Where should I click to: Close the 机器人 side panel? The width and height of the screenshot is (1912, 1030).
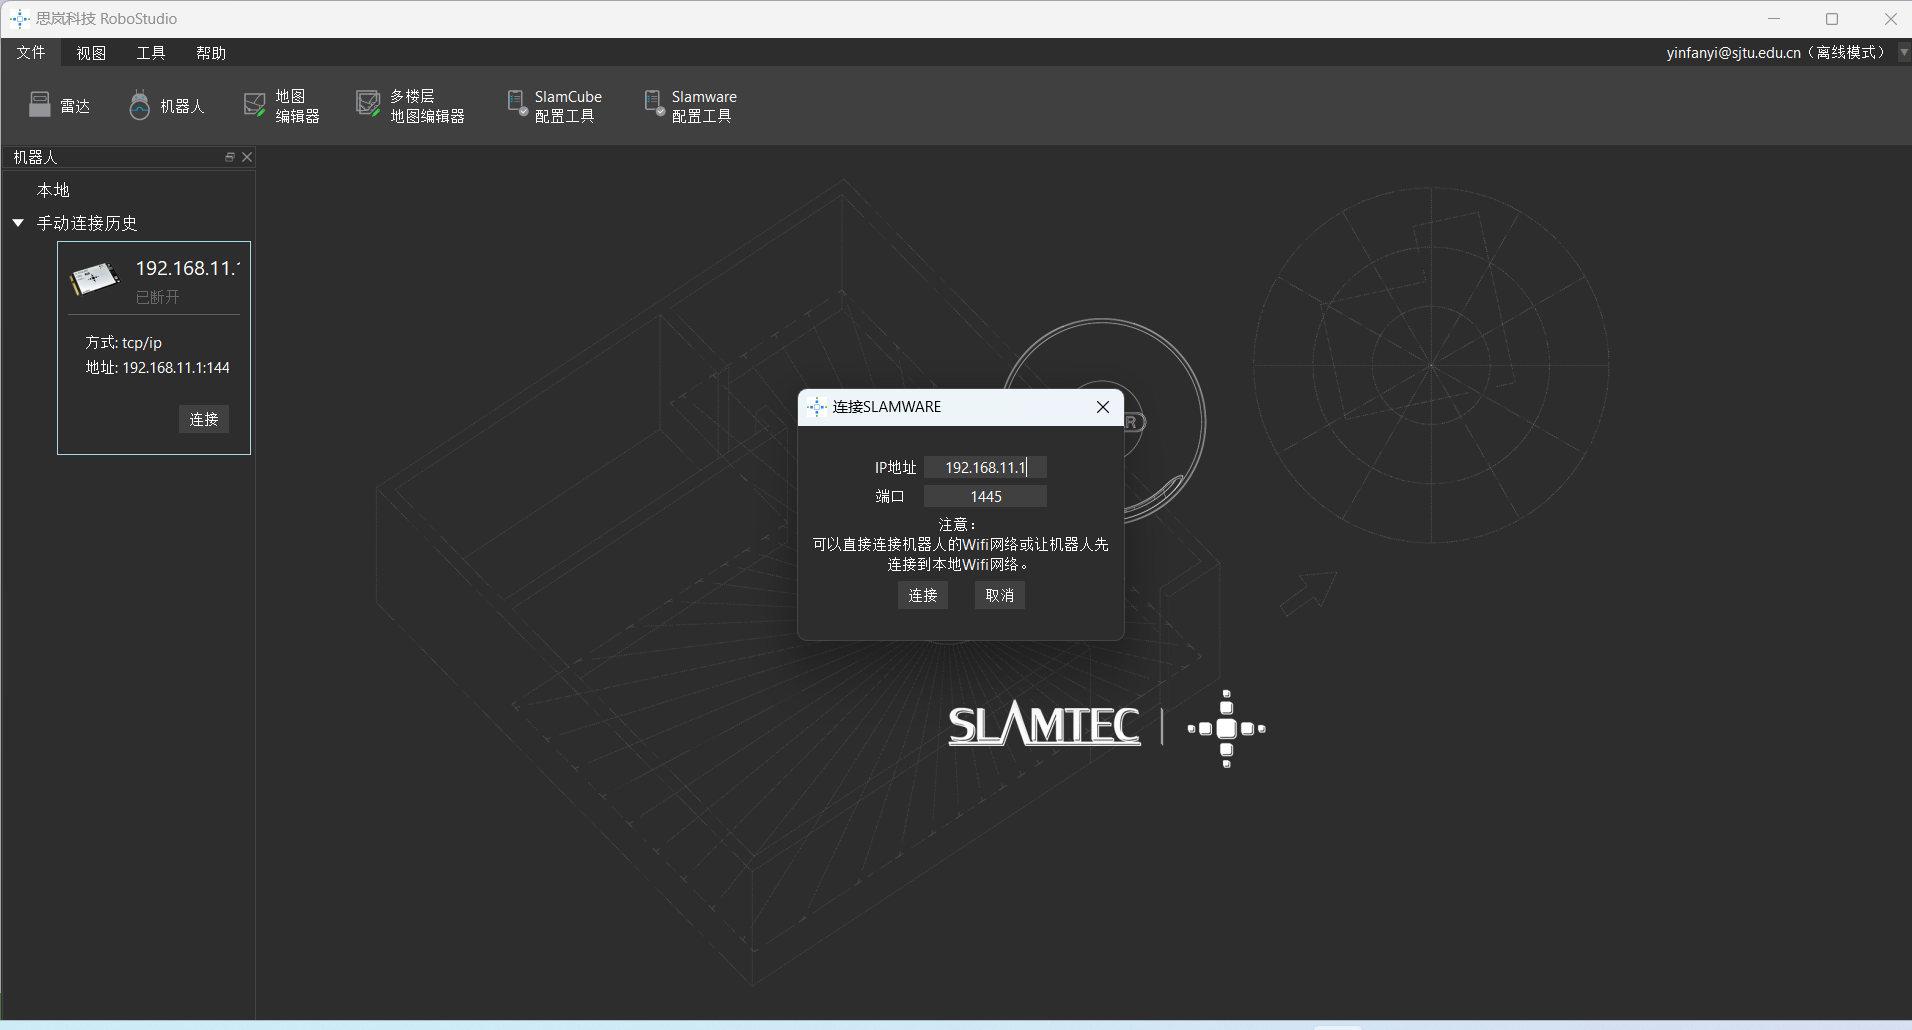[247, 157]
